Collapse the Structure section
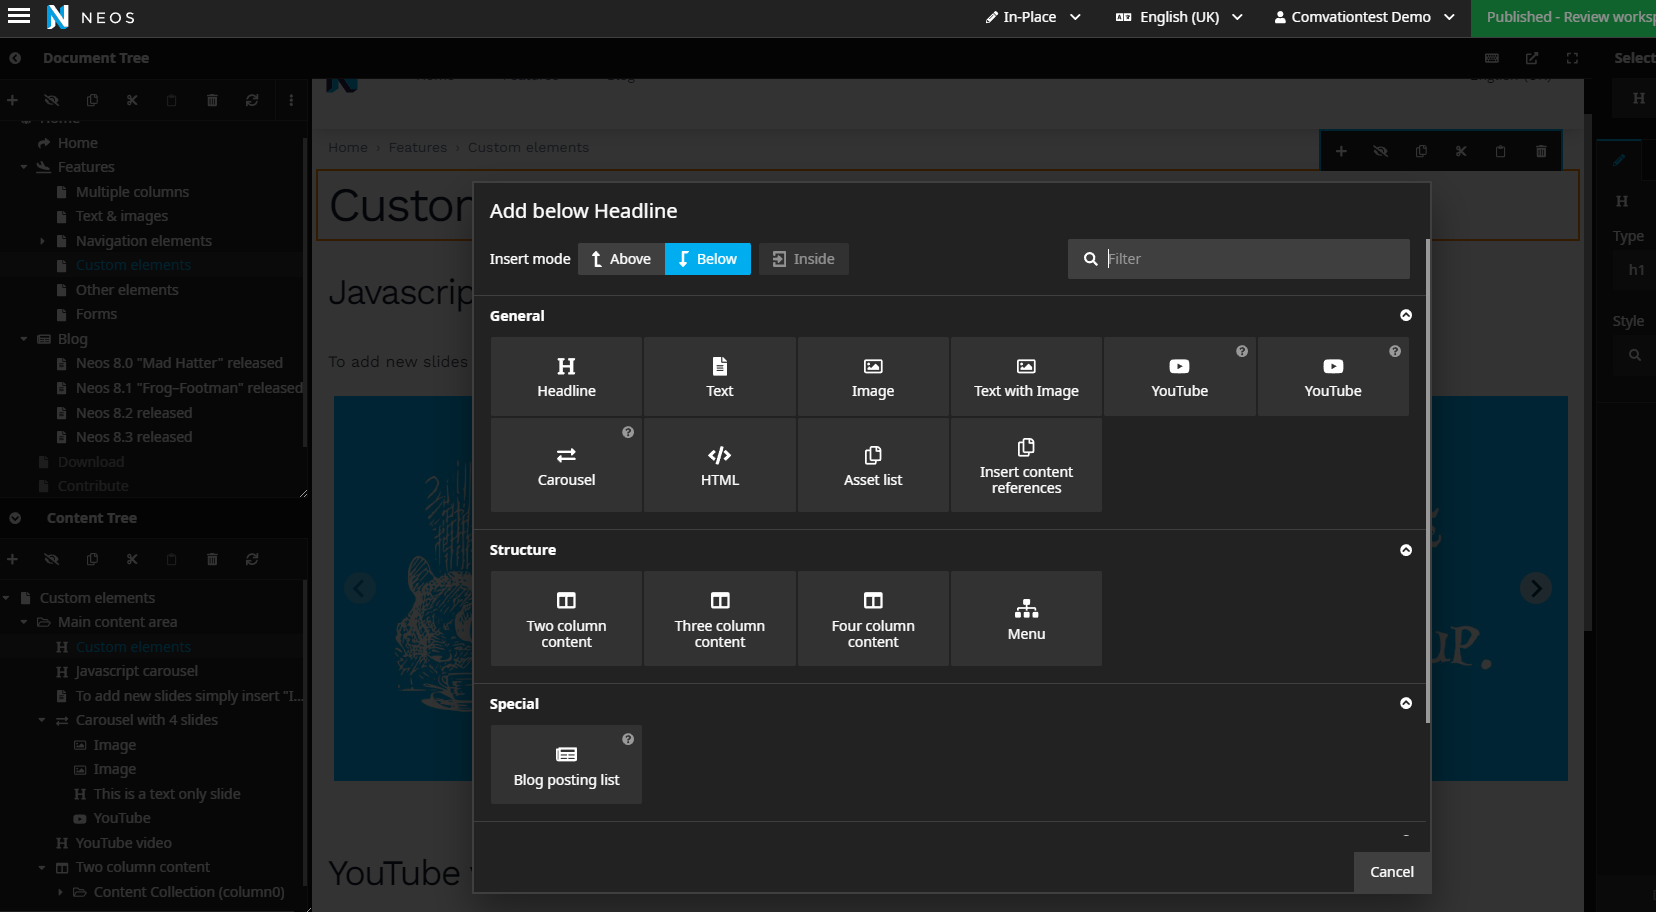Viewport: 1656px width, 912px height. point(1405,550)
